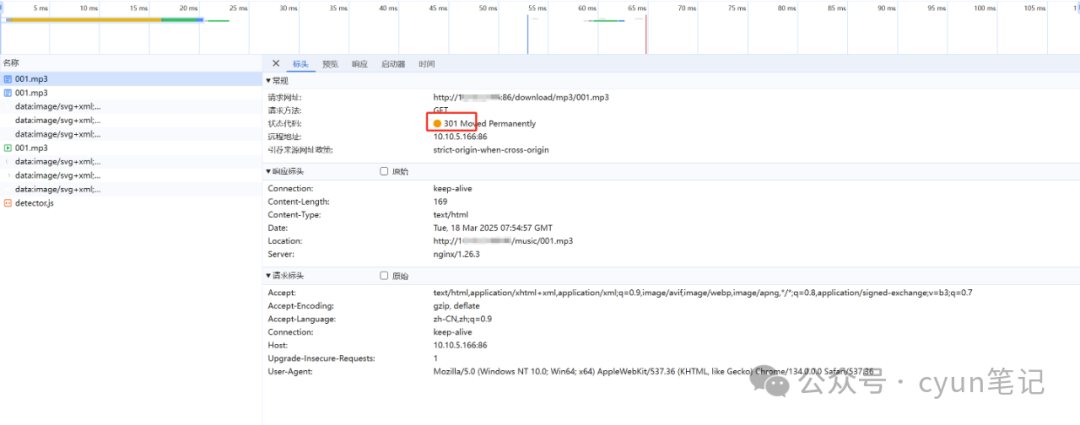
Task: Click the green request bar near 60 ms
Action: click(604, 21)
